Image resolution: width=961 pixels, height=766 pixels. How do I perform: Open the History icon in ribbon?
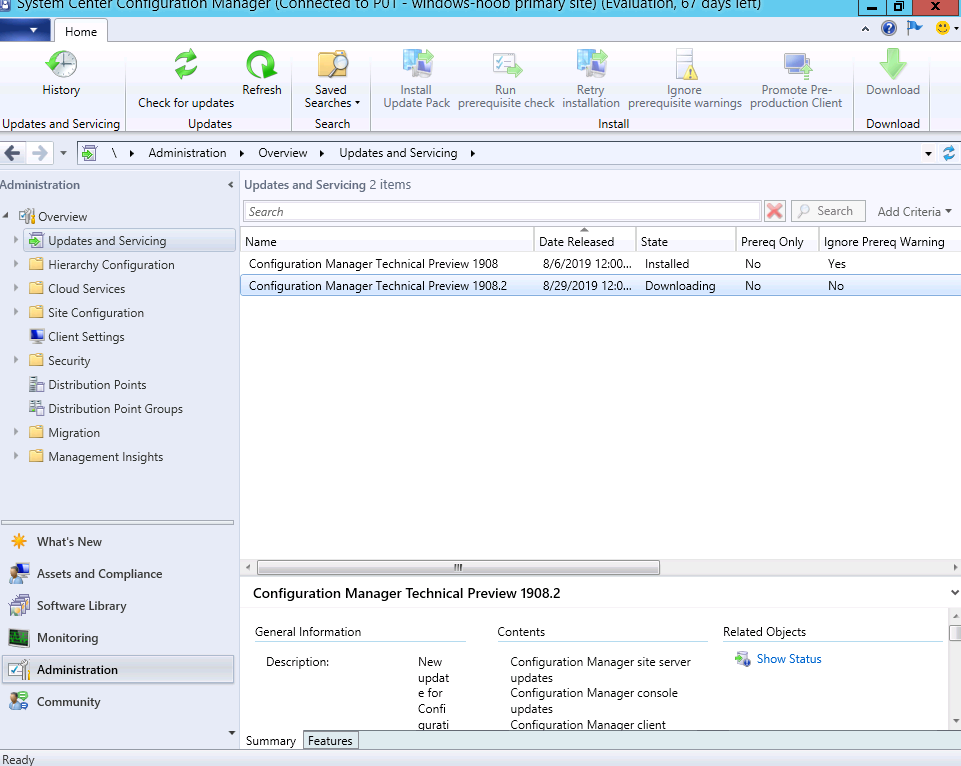[61, 64]
